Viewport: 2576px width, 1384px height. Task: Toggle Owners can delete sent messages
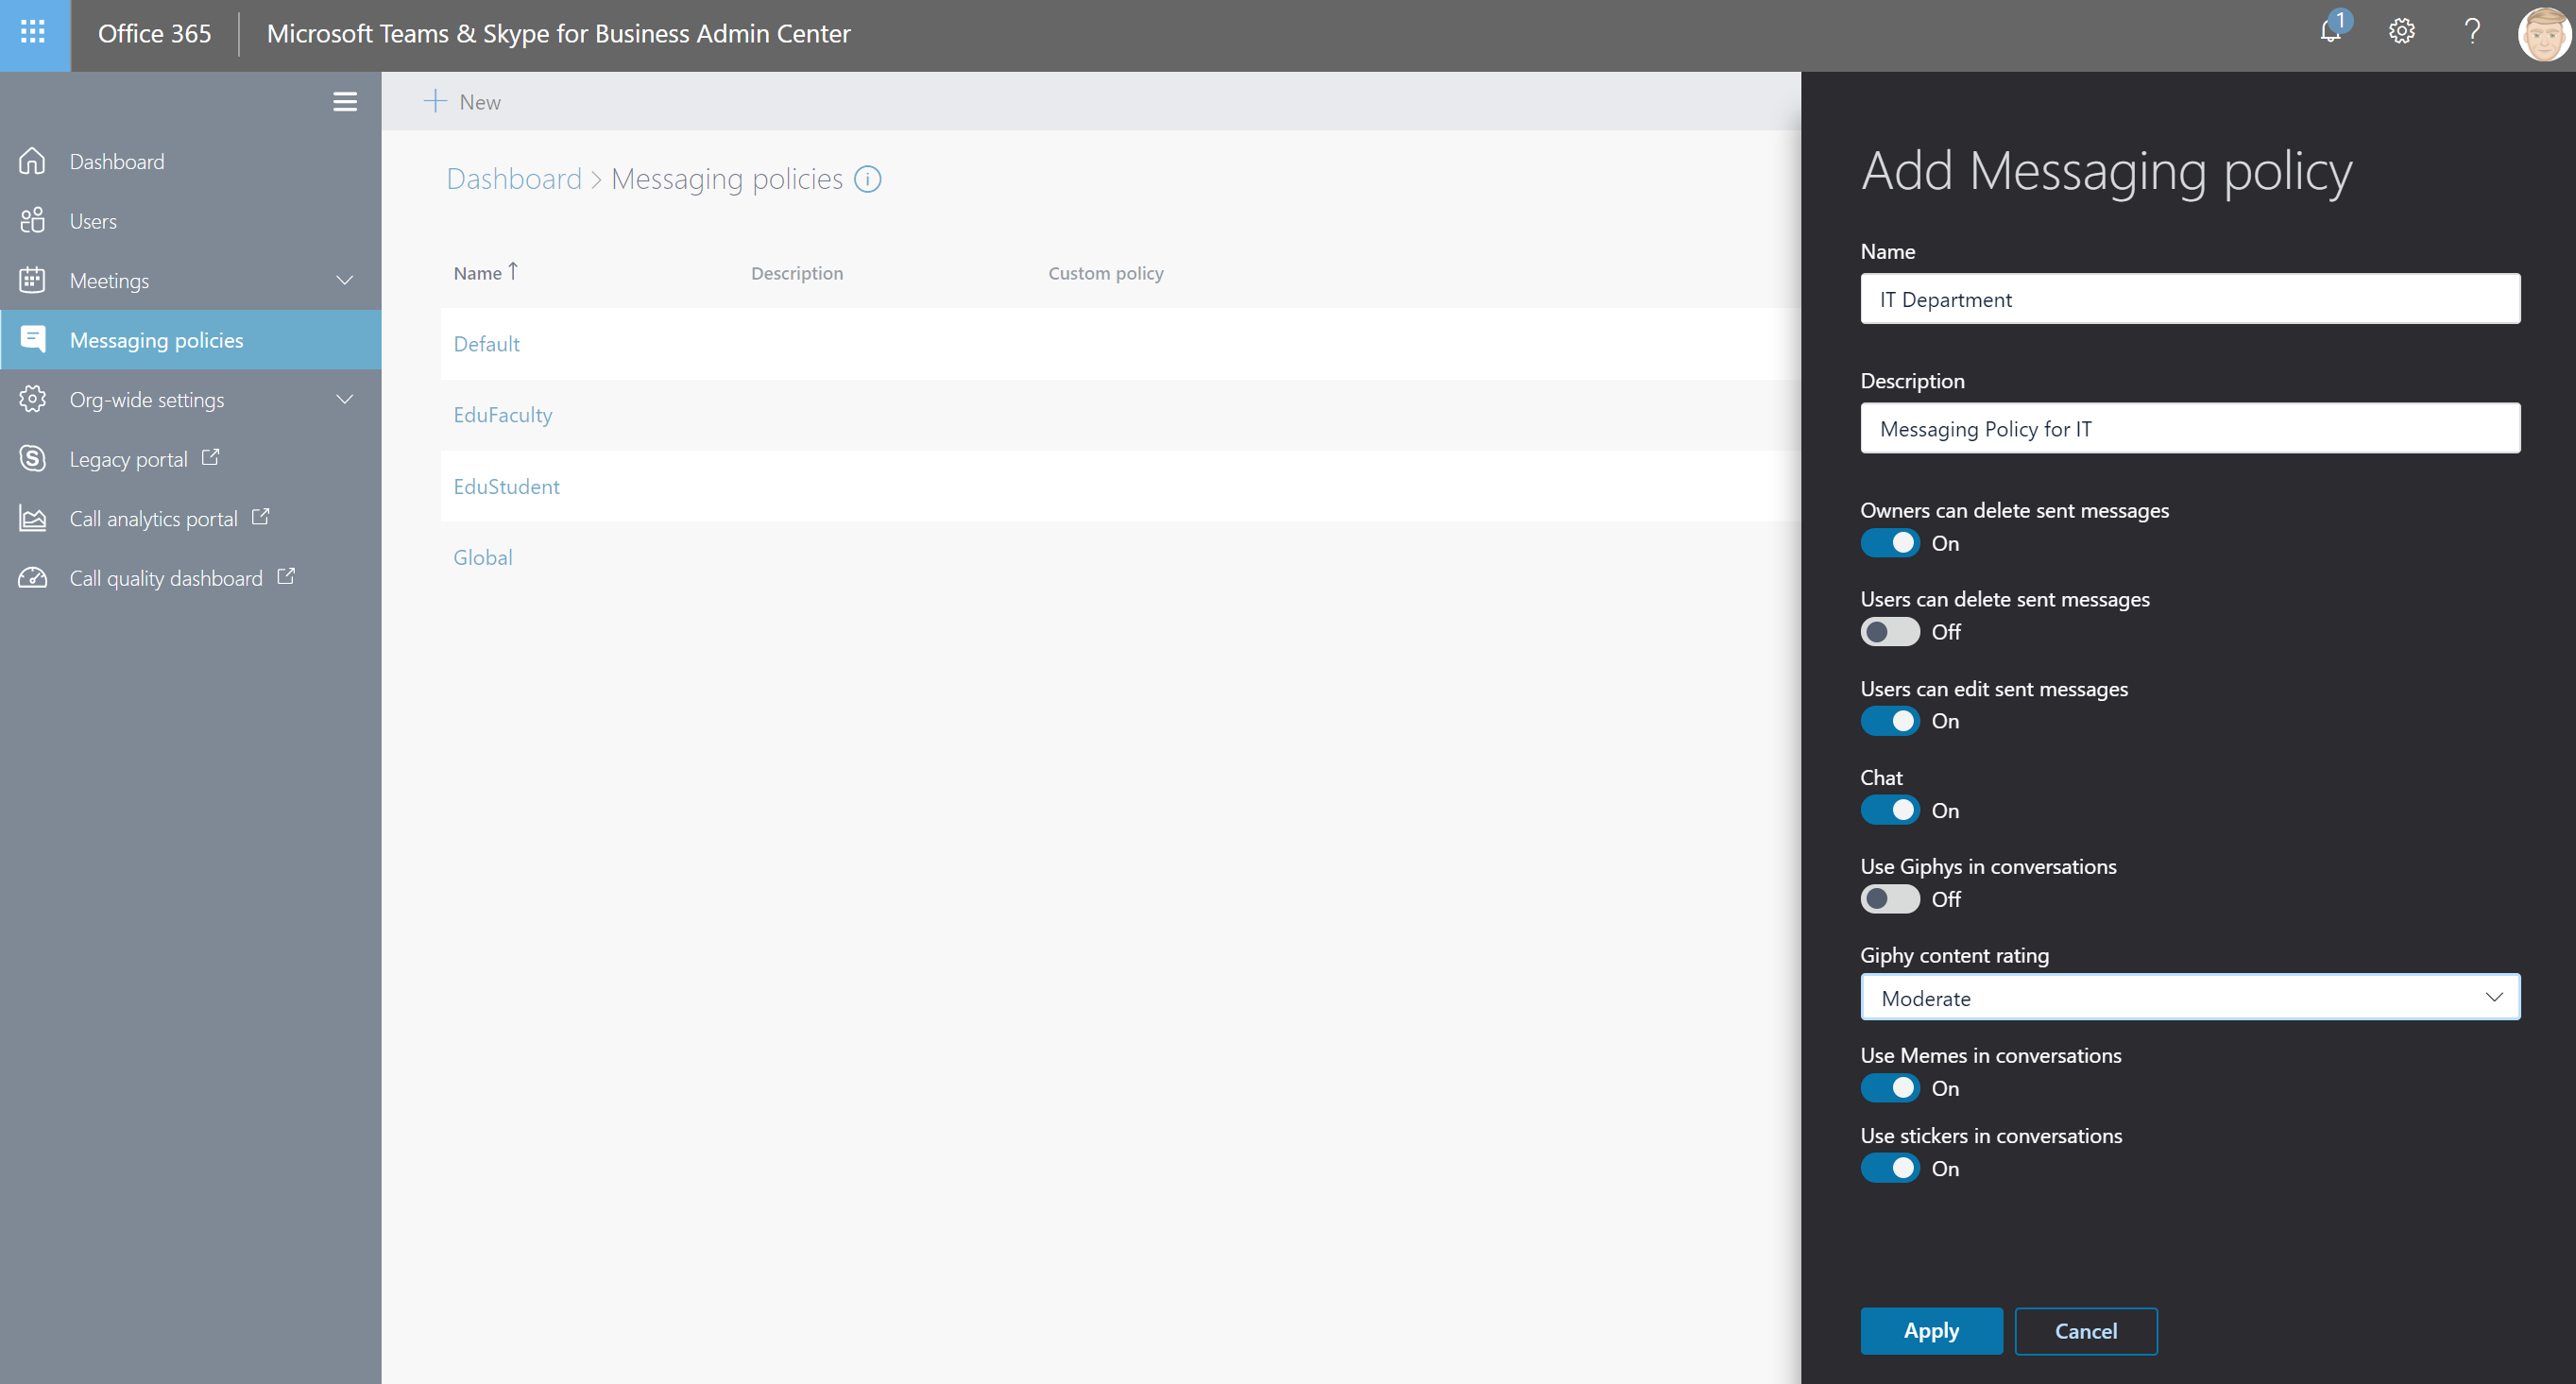click(x=1889, y=543)
